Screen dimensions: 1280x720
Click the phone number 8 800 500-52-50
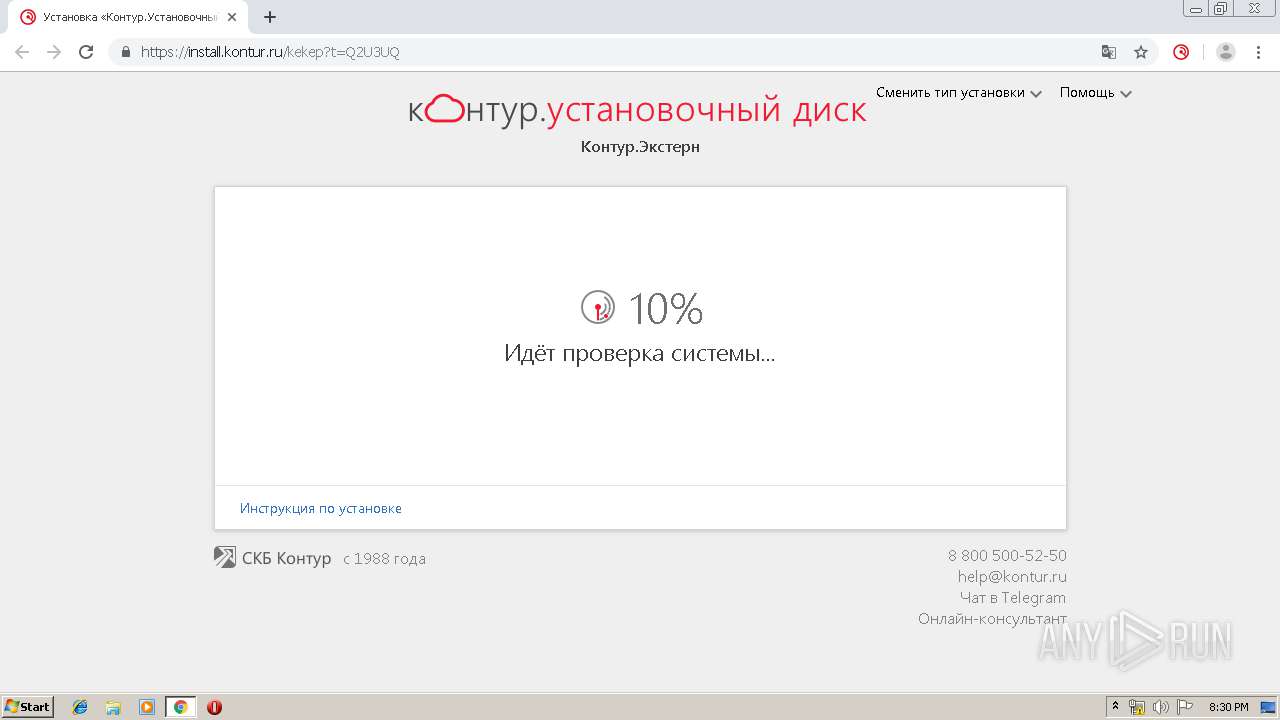point(1007,556)
